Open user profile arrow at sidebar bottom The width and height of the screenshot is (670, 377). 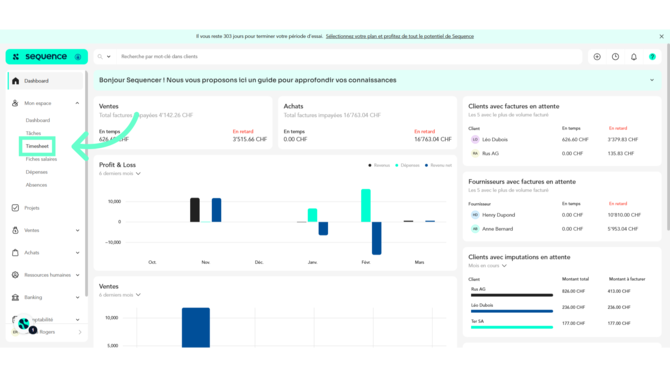(x=80, y=332)
